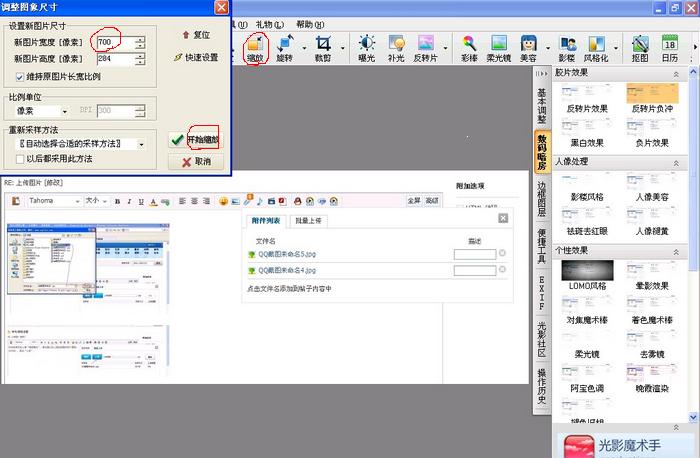Click the 抠图 cutout tool icon
The height and width of the screenshot is (458, 700).
pyautogui.click(x=640, y=47)
